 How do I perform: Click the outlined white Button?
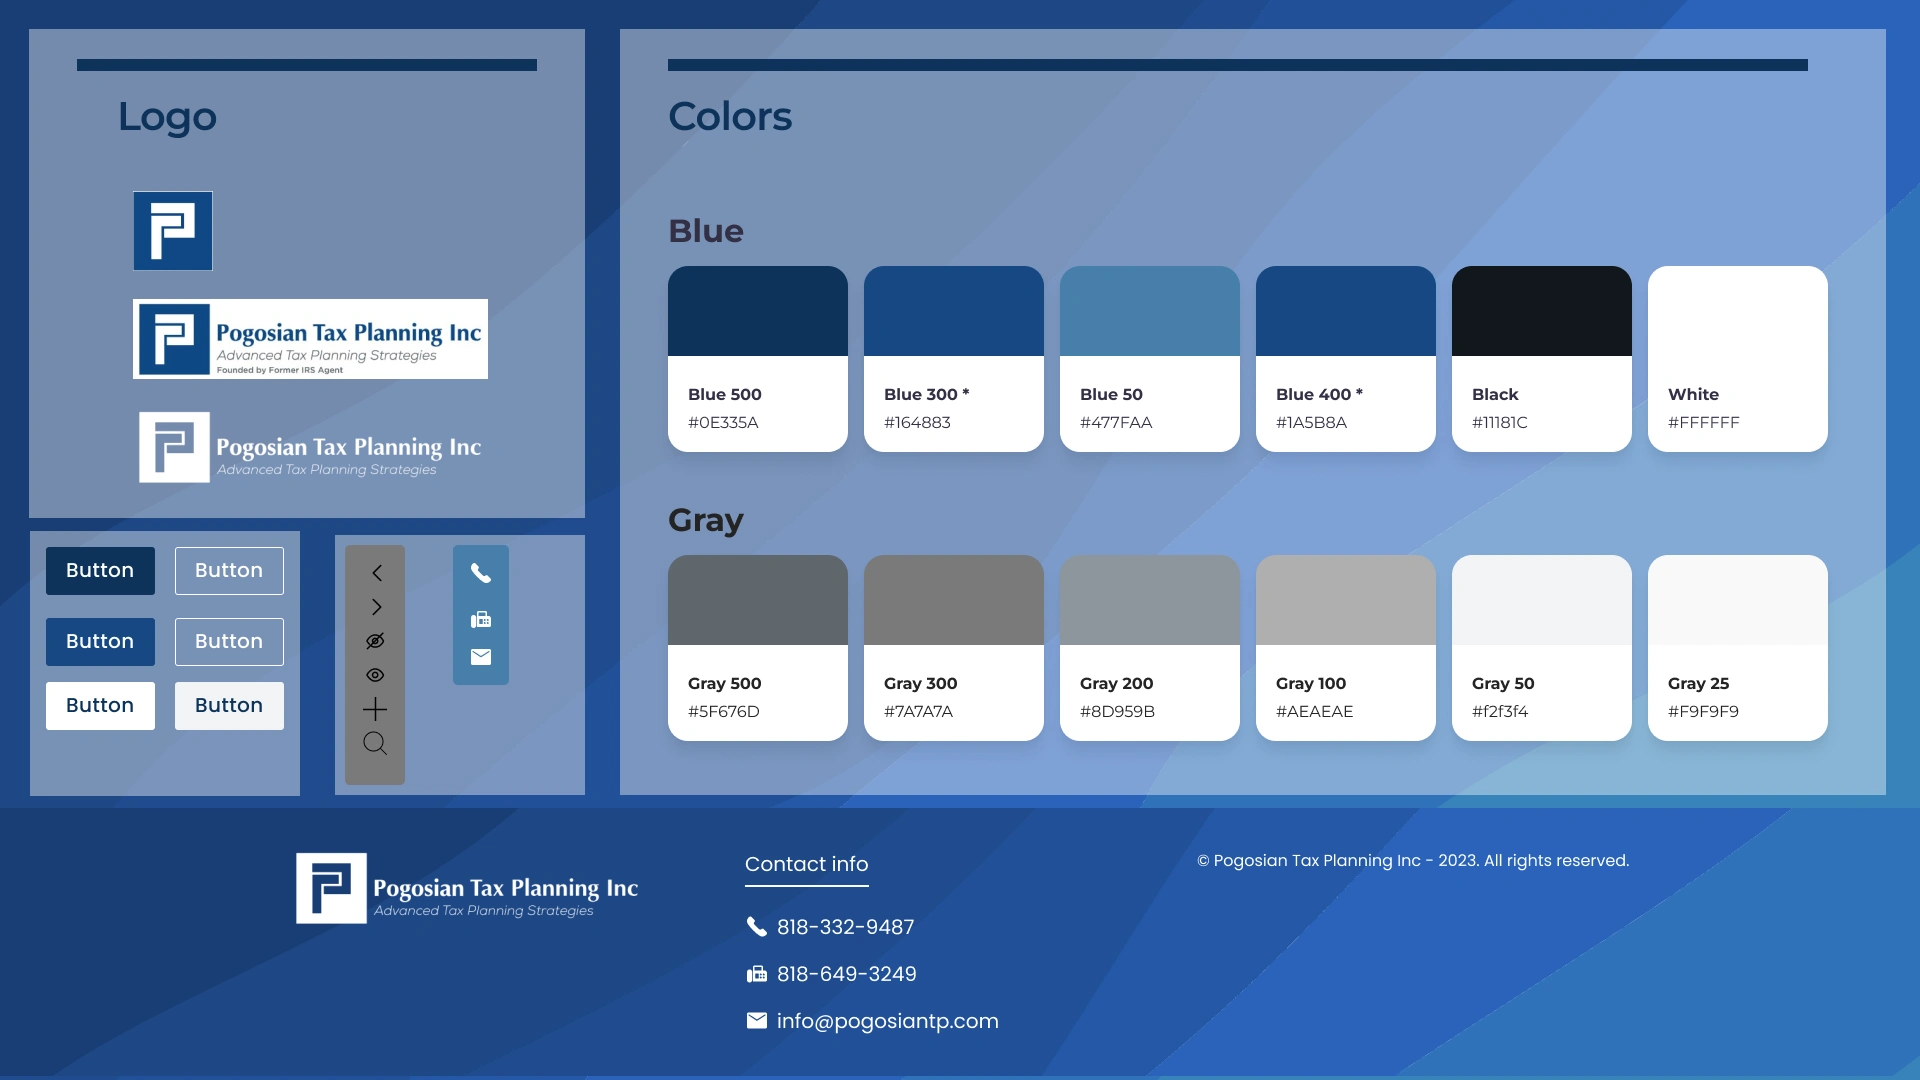tap(228, 570)
